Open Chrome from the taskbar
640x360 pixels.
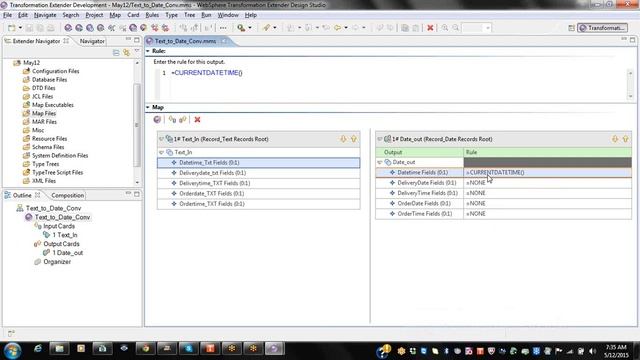coord(145,349)
